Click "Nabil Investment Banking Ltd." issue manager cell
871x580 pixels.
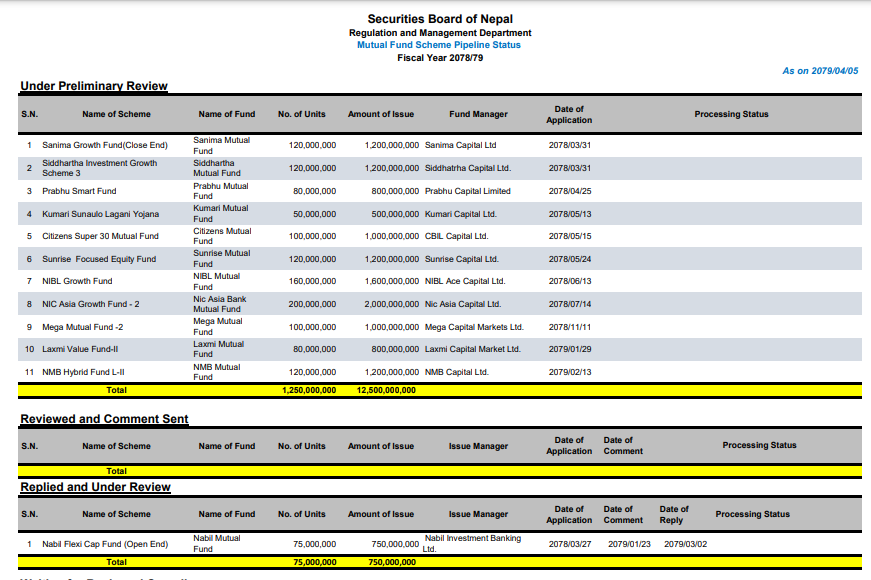coord(471,542)
